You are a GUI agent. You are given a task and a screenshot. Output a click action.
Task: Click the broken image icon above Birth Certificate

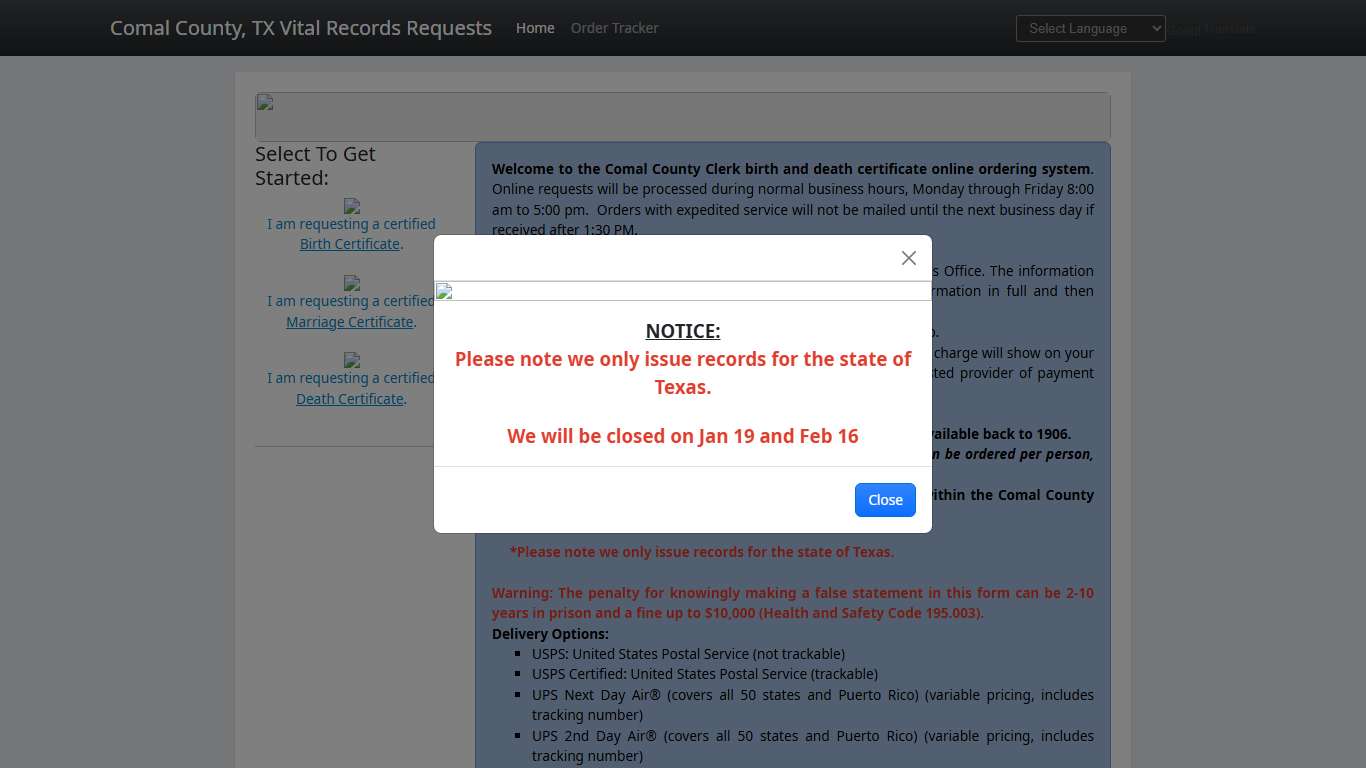point(352,206)
